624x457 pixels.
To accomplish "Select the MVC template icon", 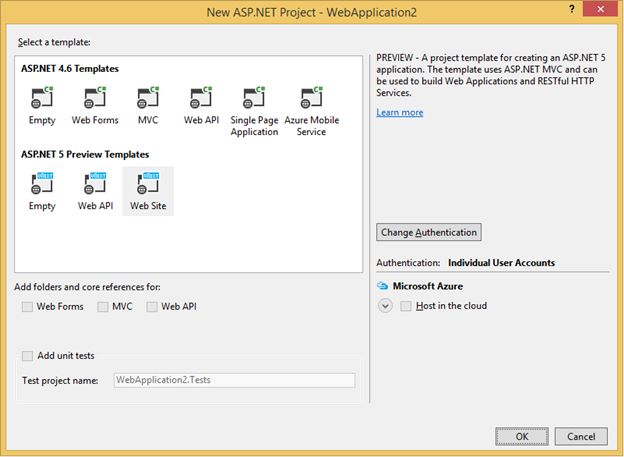I will (x=148, y=98).
